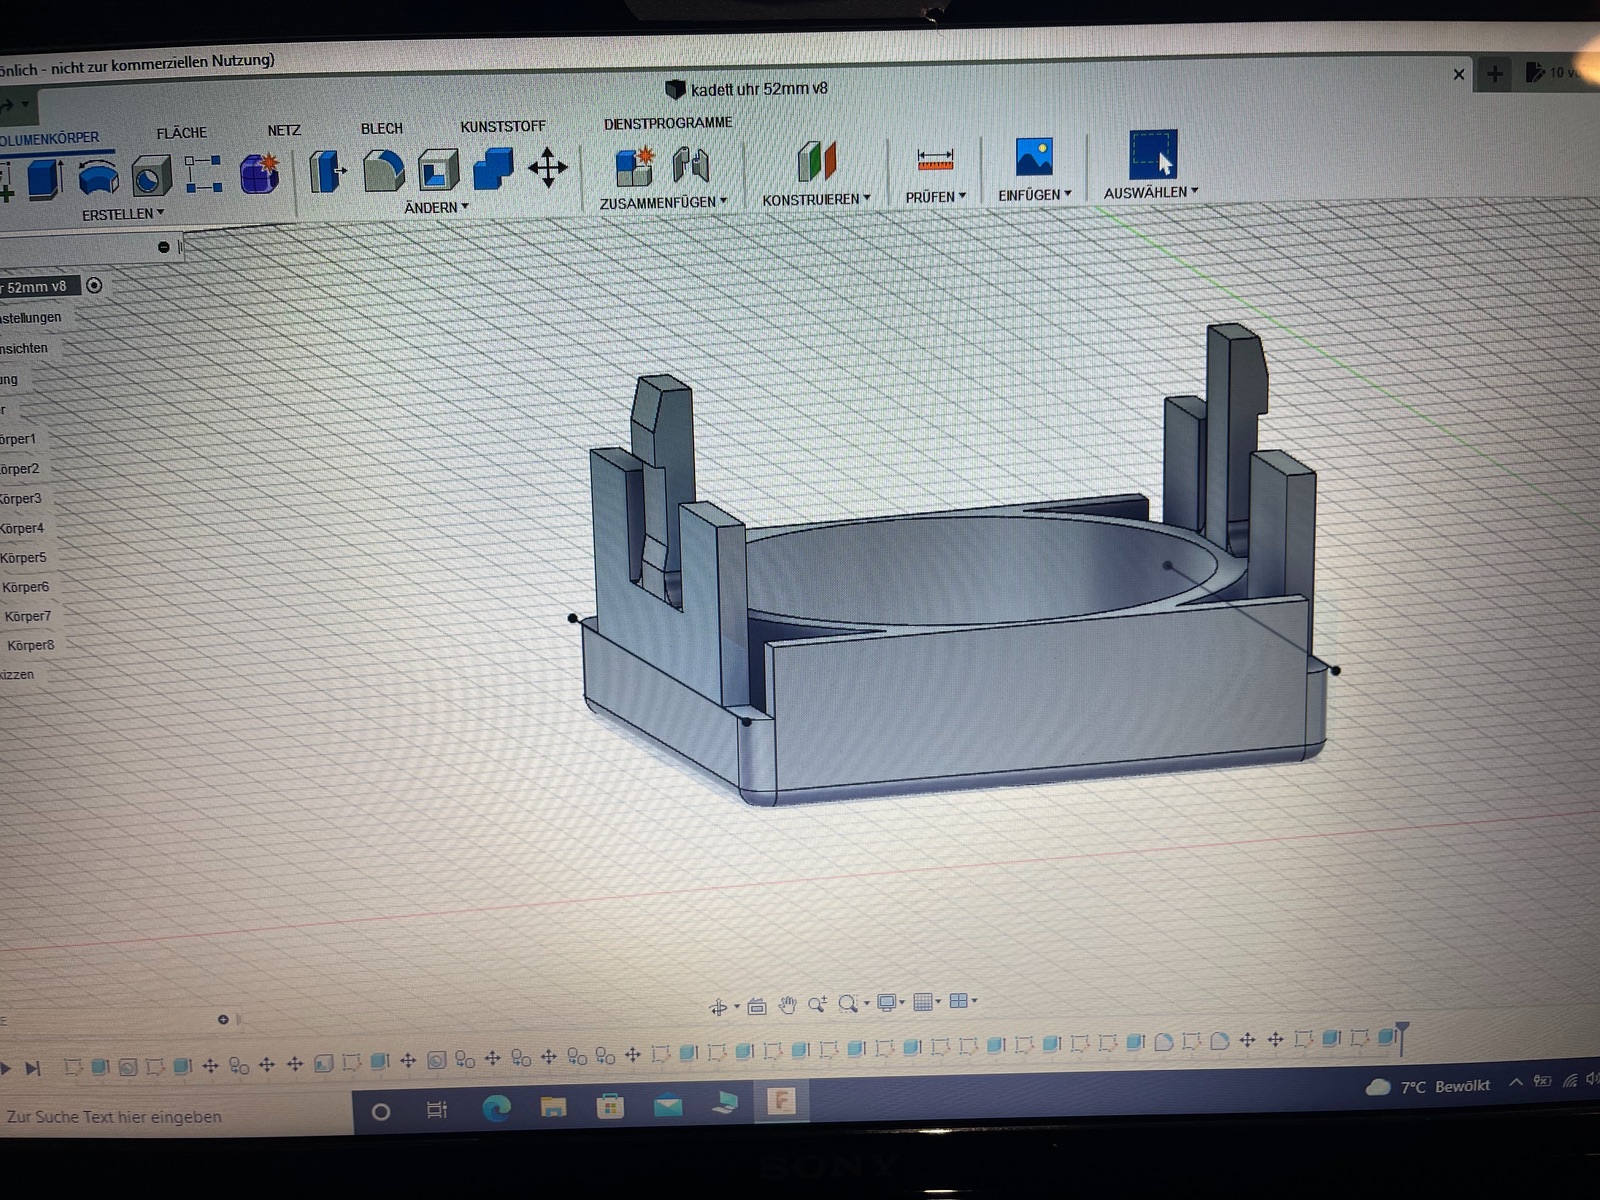Toggle the activate radio button beside 52mm v8

pos(94,285)
